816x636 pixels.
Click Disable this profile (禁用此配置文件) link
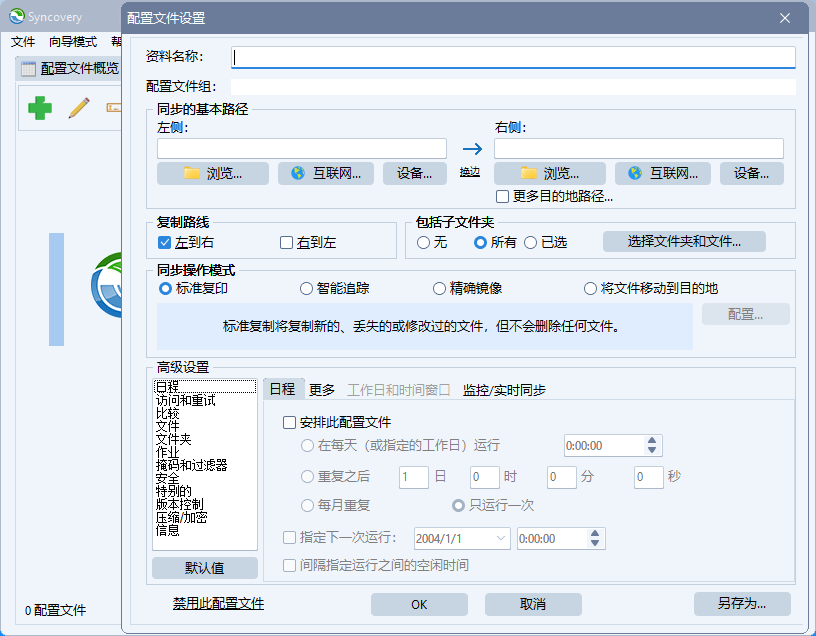click(219, 603)
